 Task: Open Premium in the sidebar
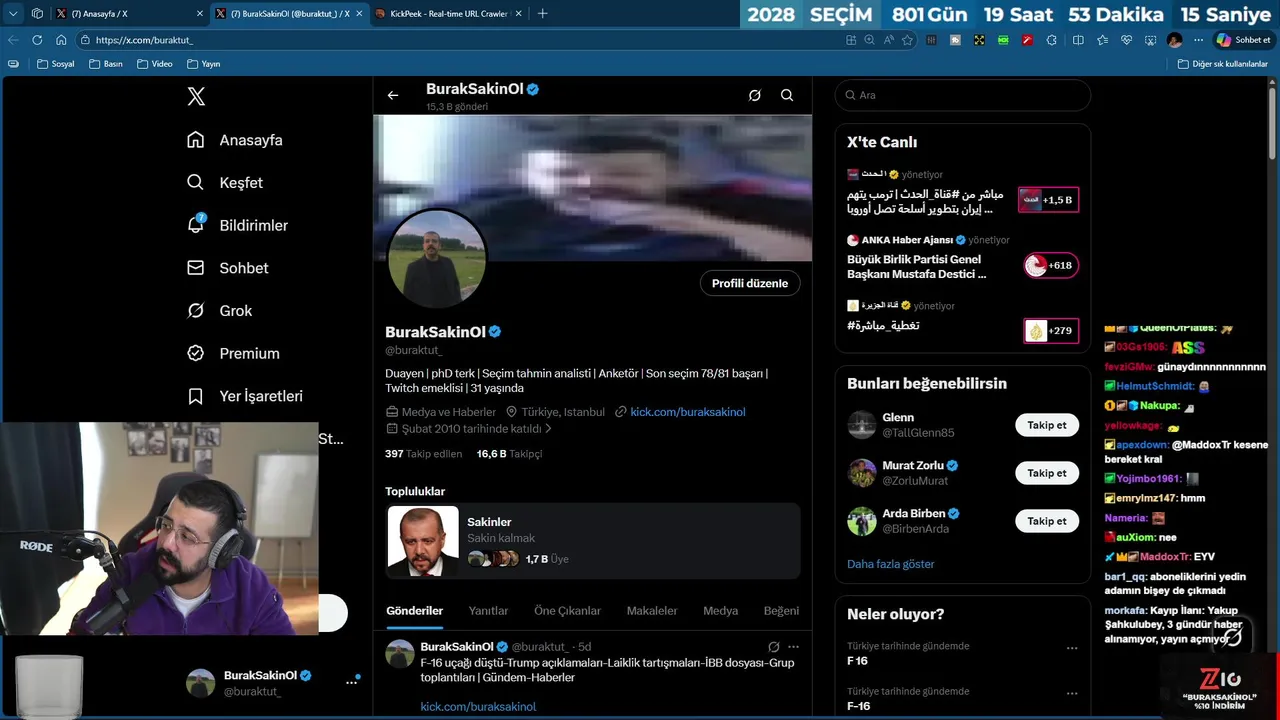coord(233,353)
